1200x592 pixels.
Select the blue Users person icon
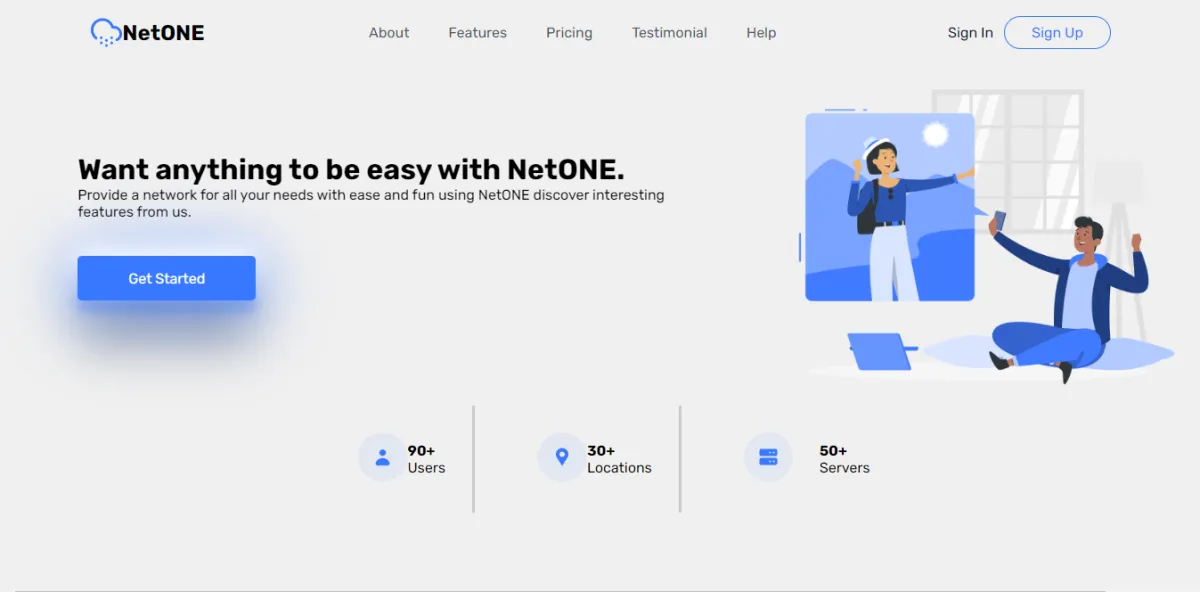pyautogui.click(x=381, y=457)
